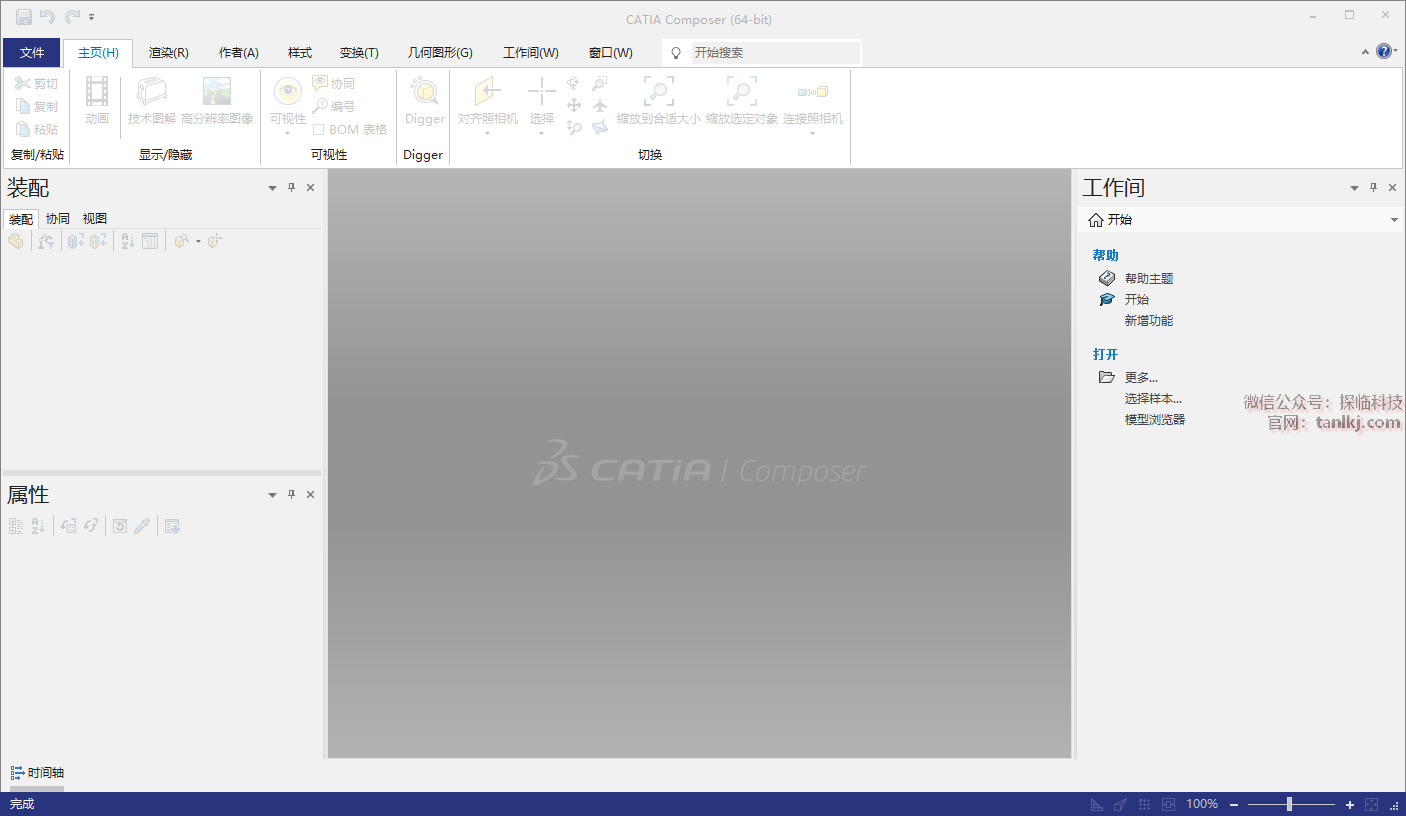This screenshot has height=816, width=1406.
Task: Open the help question mark icon
Action: [1384, 52]
